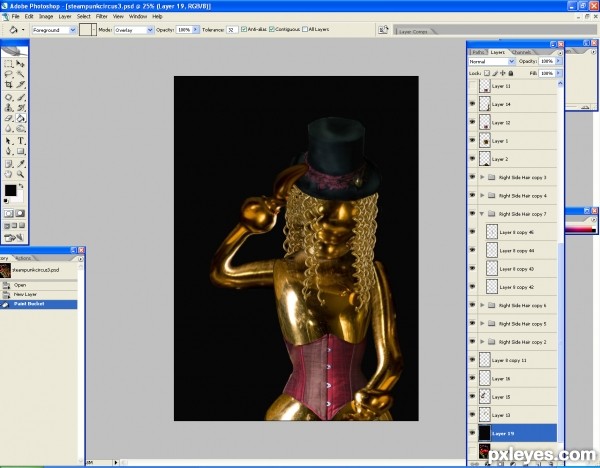
Task: Click the lock all layer icon
Action: coord(510,73)
